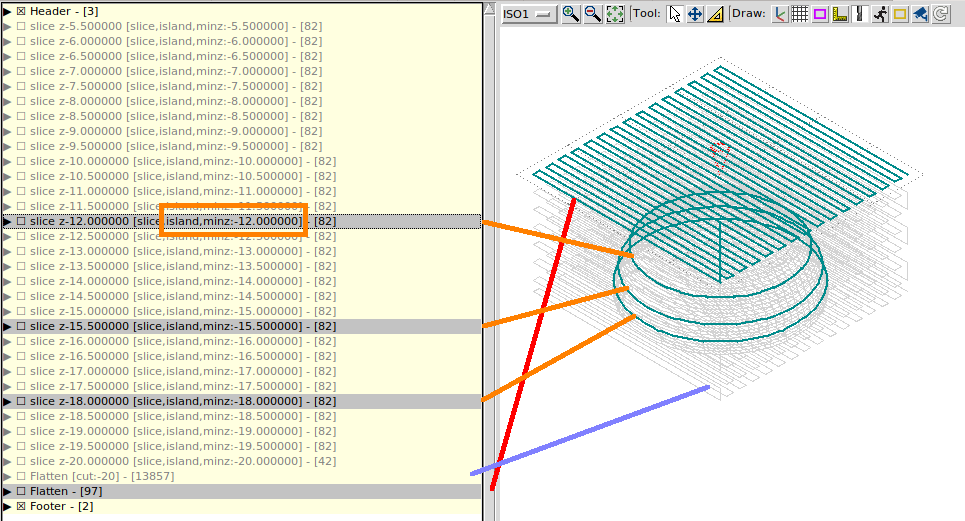Pick the triangle ruler measuring tool

715,14
